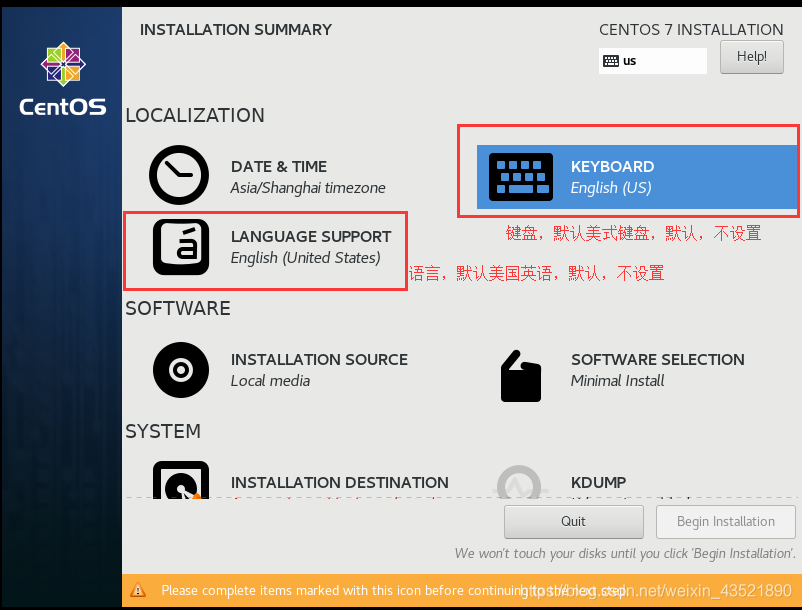
Task: Click the small keyboard icon beside 'us'
Action: 611,61
